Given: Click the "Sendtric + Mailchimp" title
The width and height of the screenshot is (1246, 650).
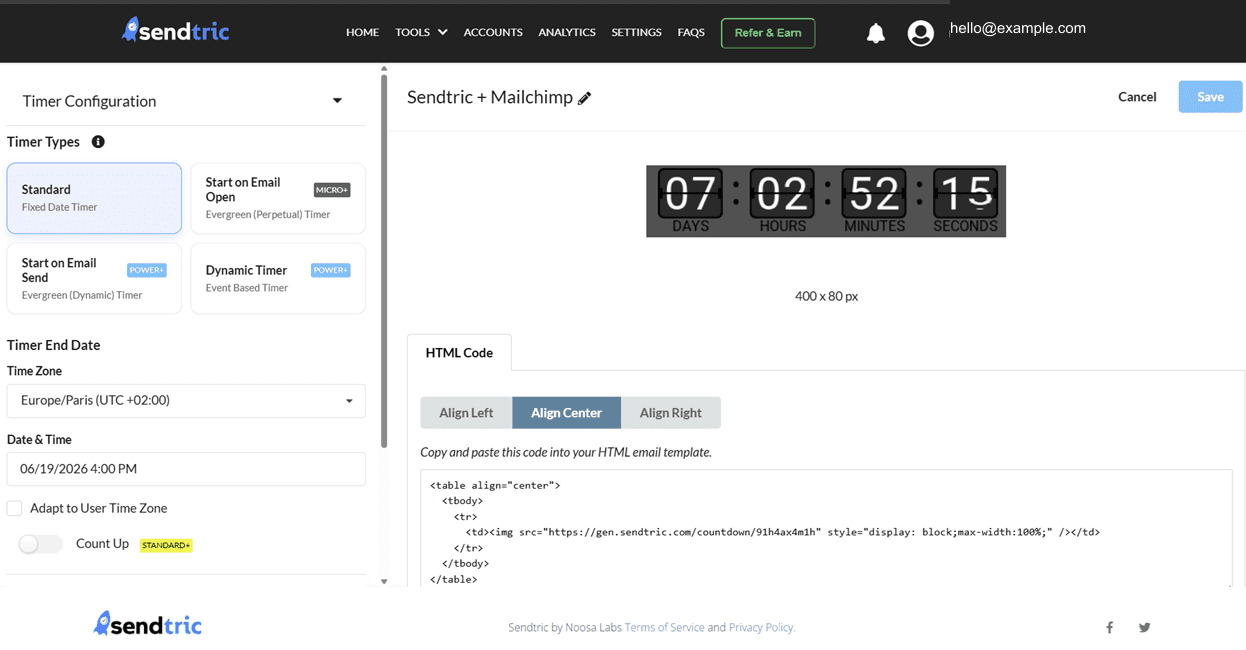Looking at the screenshot, I should click(490, 97).
